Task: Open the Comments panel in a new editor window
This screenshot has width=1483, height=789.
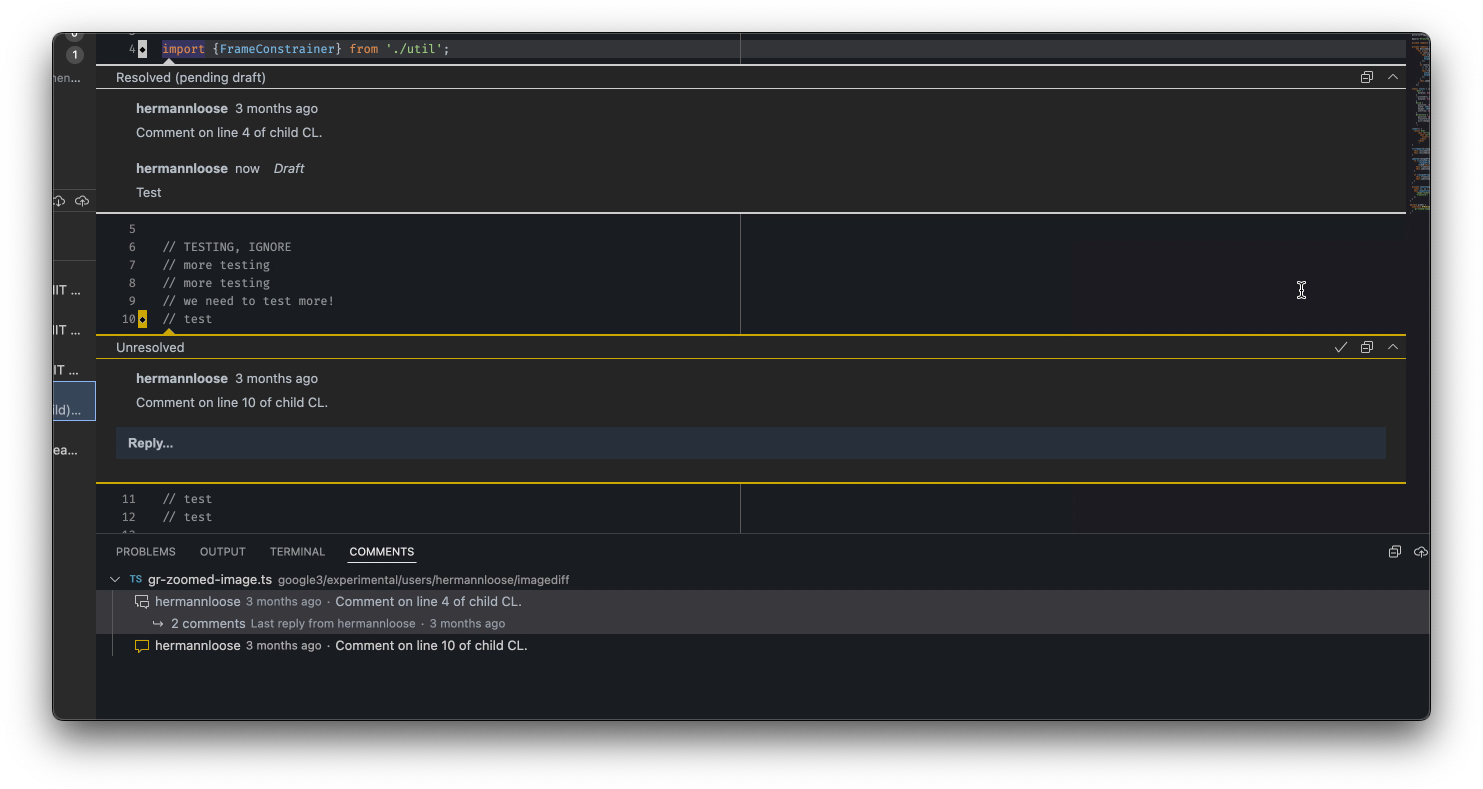Action: coord(1394,551)
